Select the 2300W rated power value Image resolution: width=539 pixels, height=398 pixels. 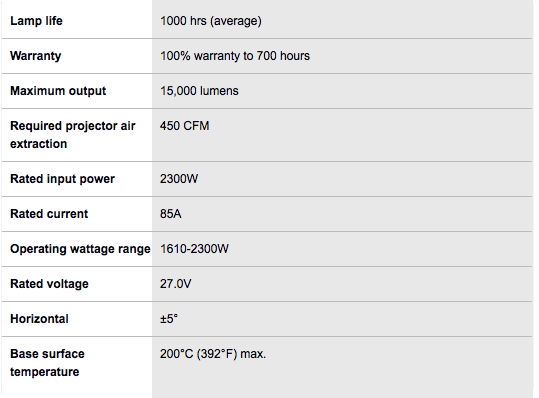tap(179, 179)
